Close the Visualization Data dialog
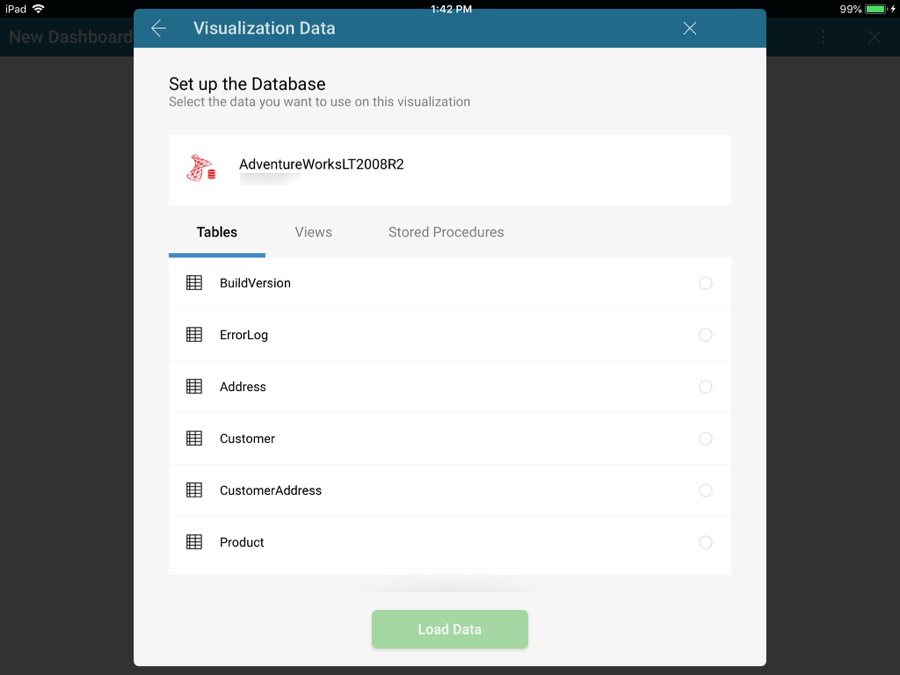Viewport: 900px width, 675px height. point(689,29)
